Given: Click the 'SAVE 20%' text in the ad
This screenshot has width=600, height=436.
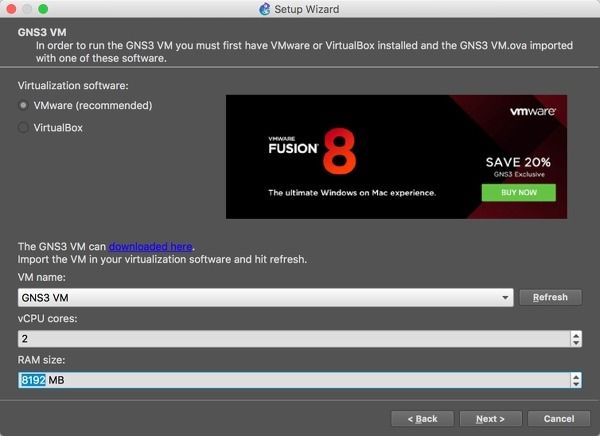Looking at the screenshot, I should [x=518, y=162].
